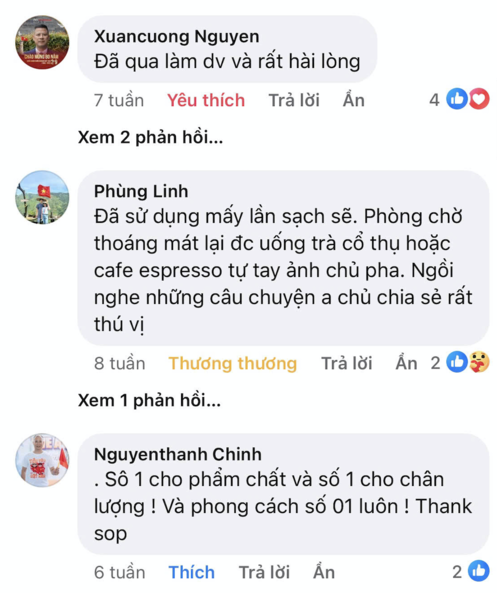The image size is (497, 593).
Task: Reply to Phùng Linh's comment via Trả lời
Action: (347, 363)
